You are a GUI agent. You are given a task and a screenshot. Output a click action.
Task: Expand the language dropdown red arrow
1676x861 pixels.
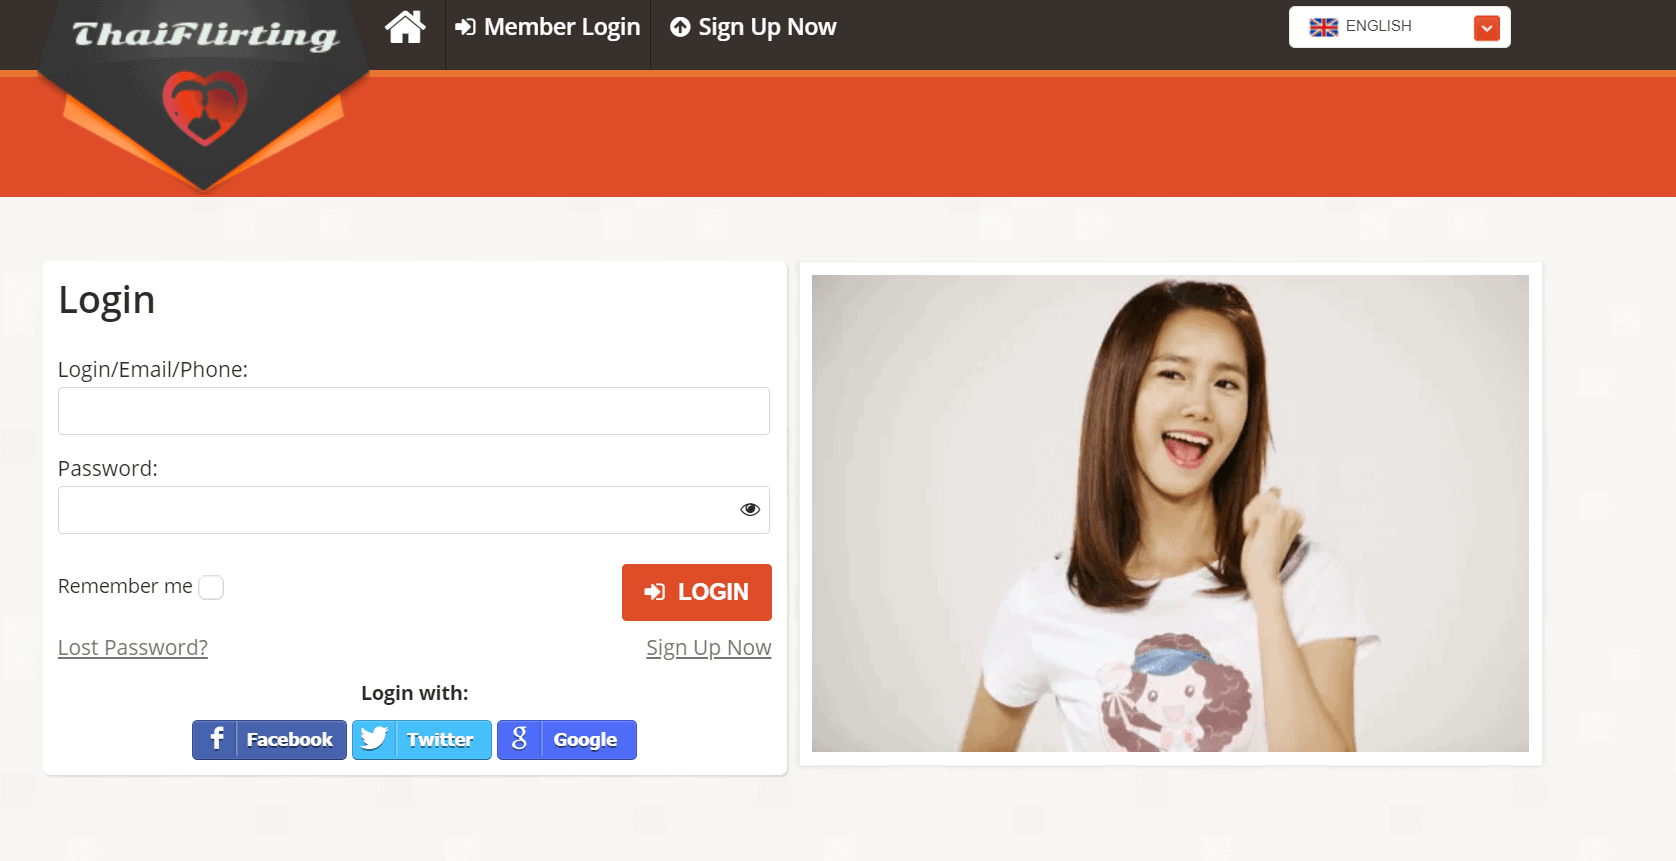1486,28
